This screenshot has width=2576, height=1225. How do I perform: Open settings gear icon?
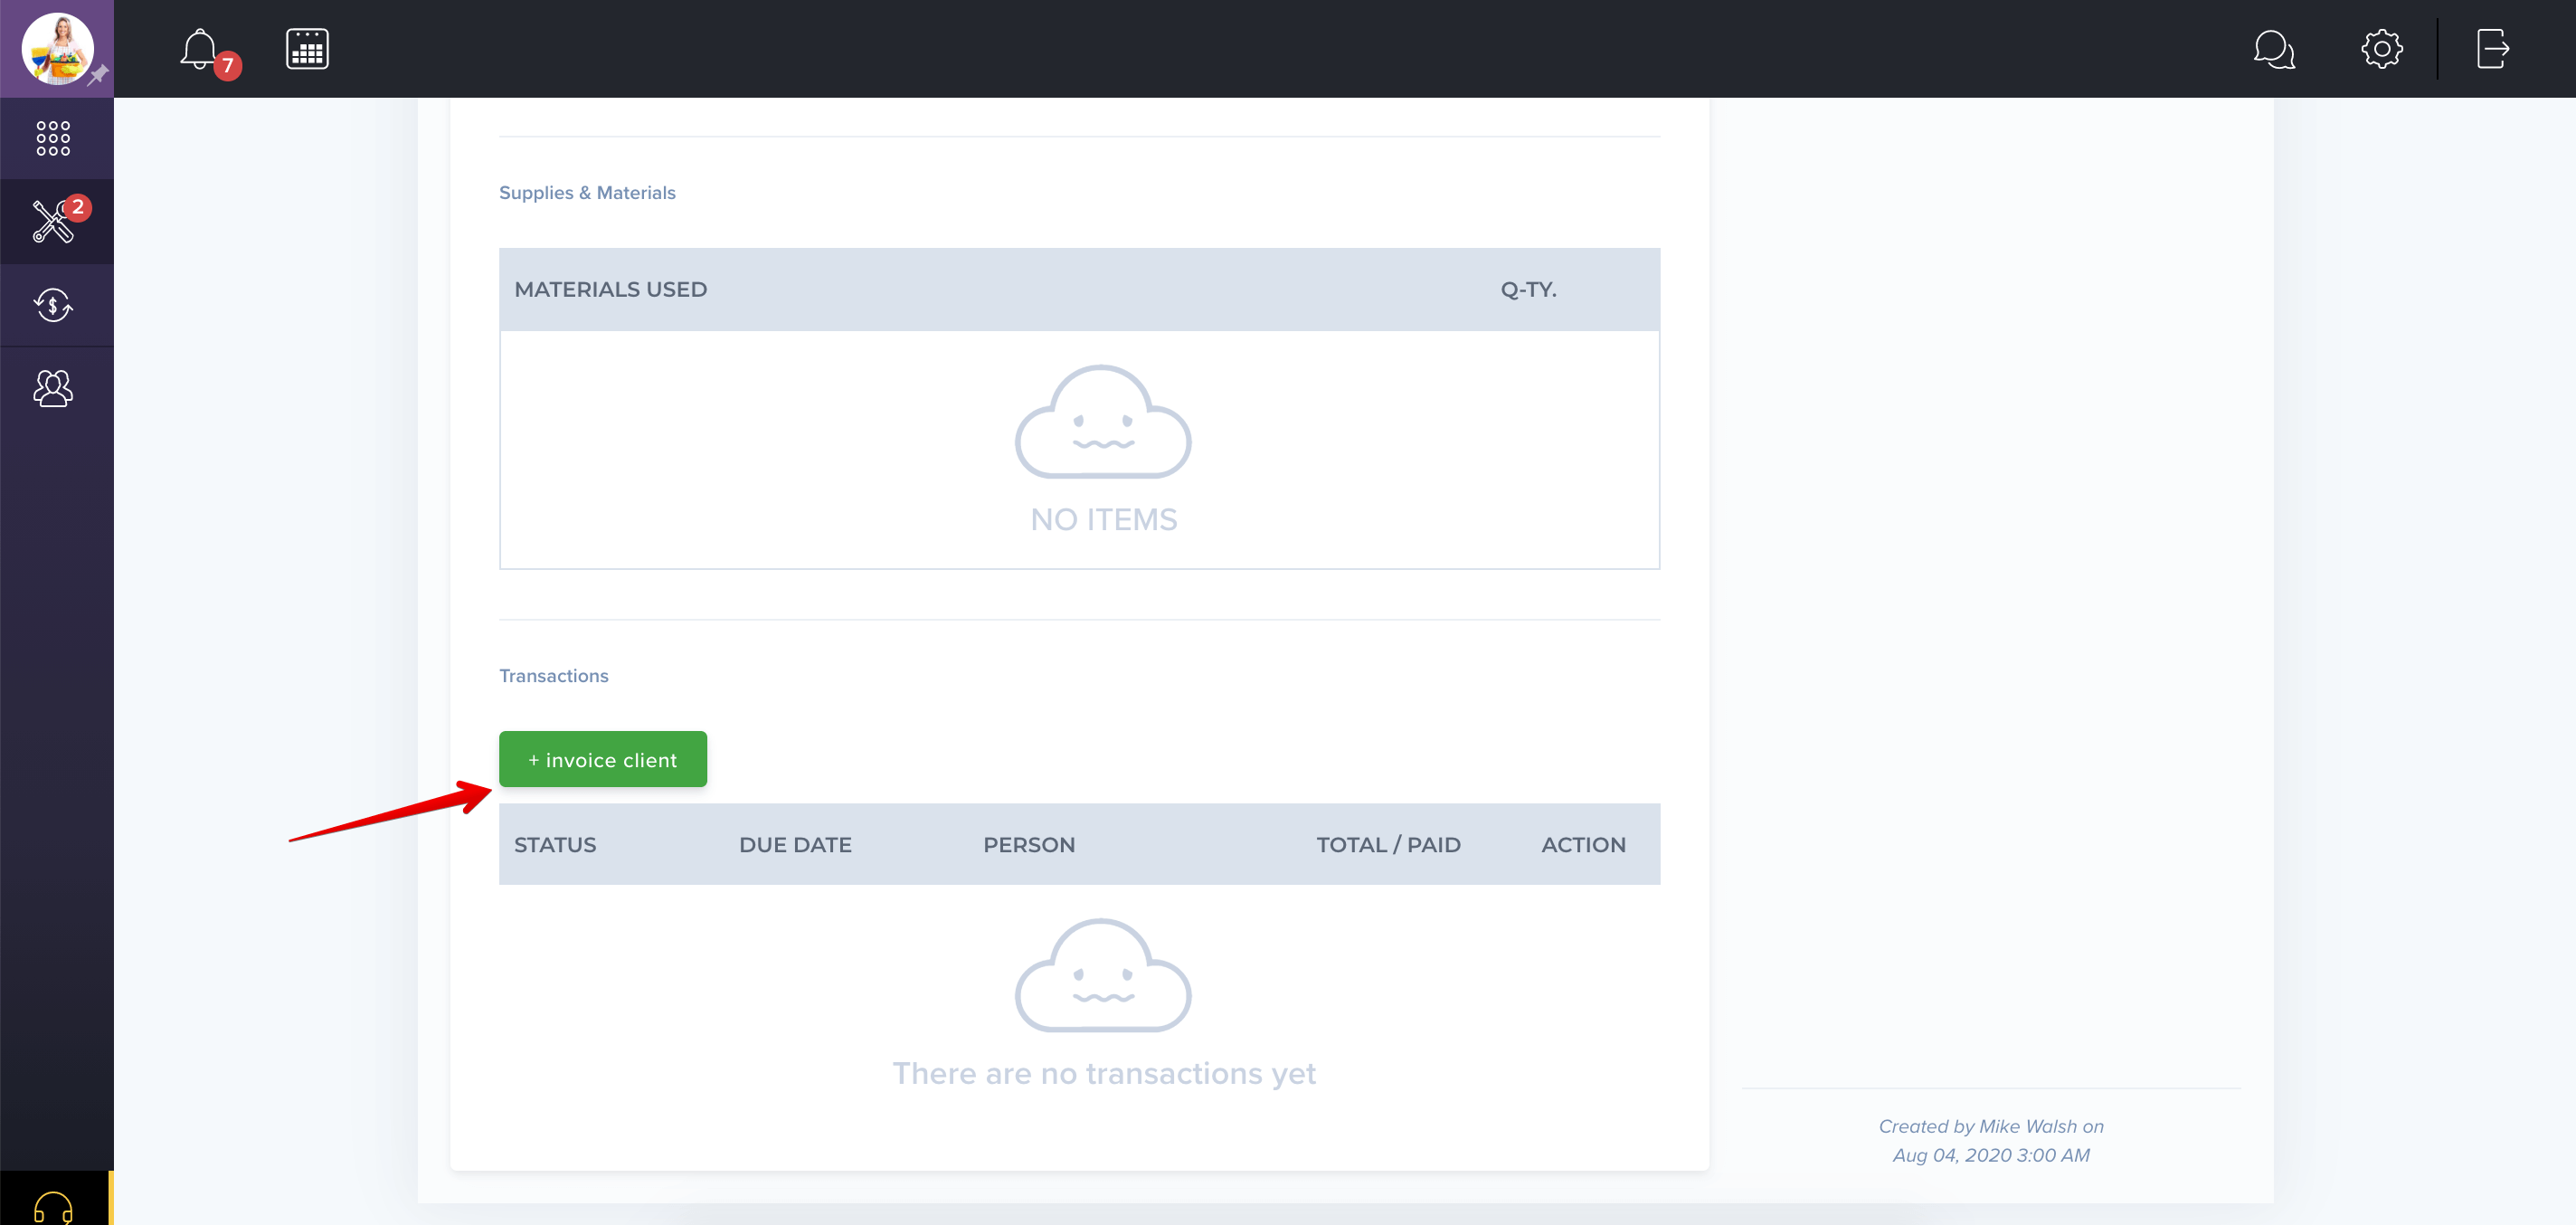pyautogui.click(x=2382, y=49)
